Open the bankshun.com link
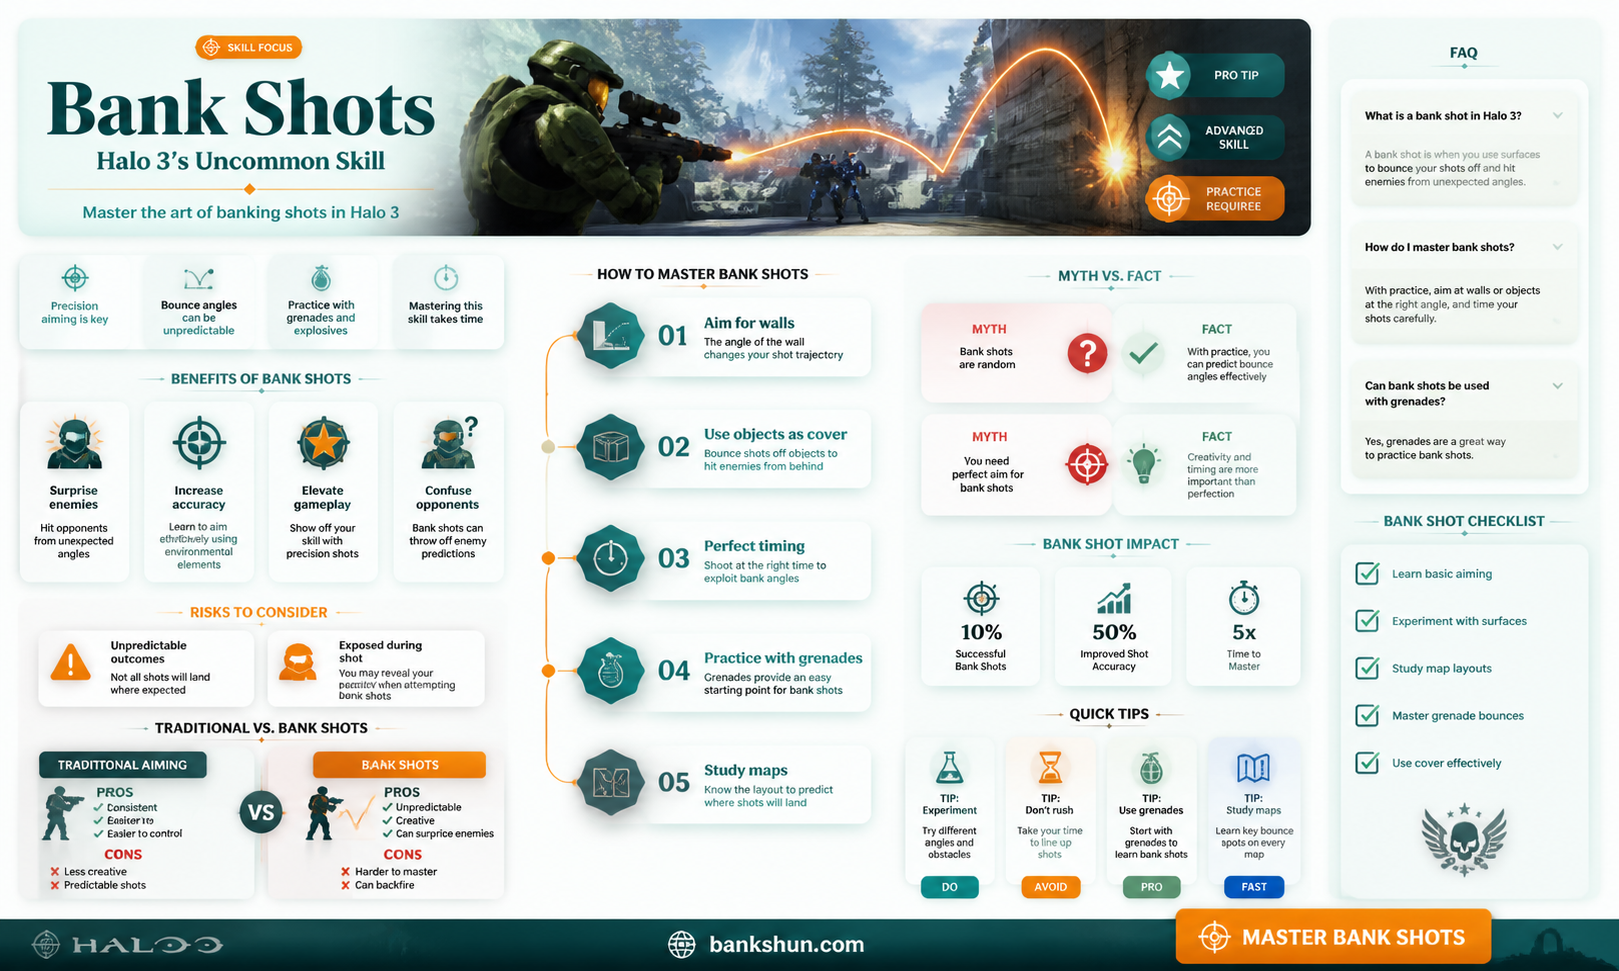 [x=786, y=944]
